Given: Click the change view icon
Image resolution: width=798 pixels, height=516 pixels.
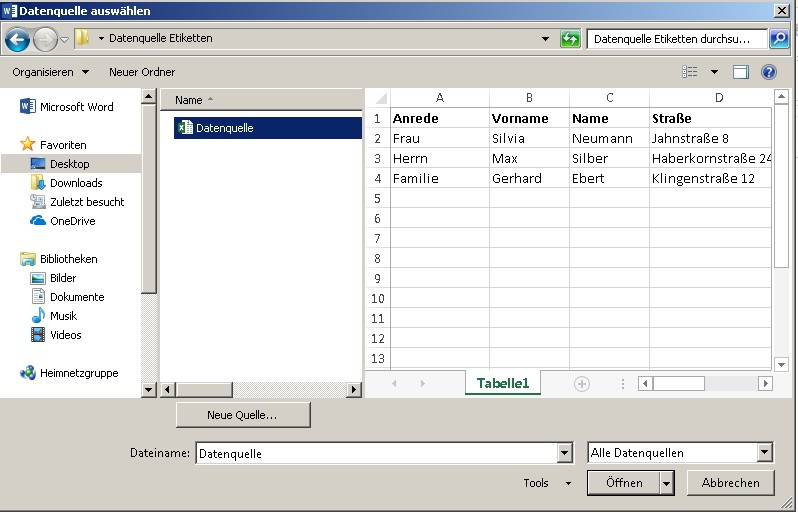Looking at the screenshot, I should [690, 72].
